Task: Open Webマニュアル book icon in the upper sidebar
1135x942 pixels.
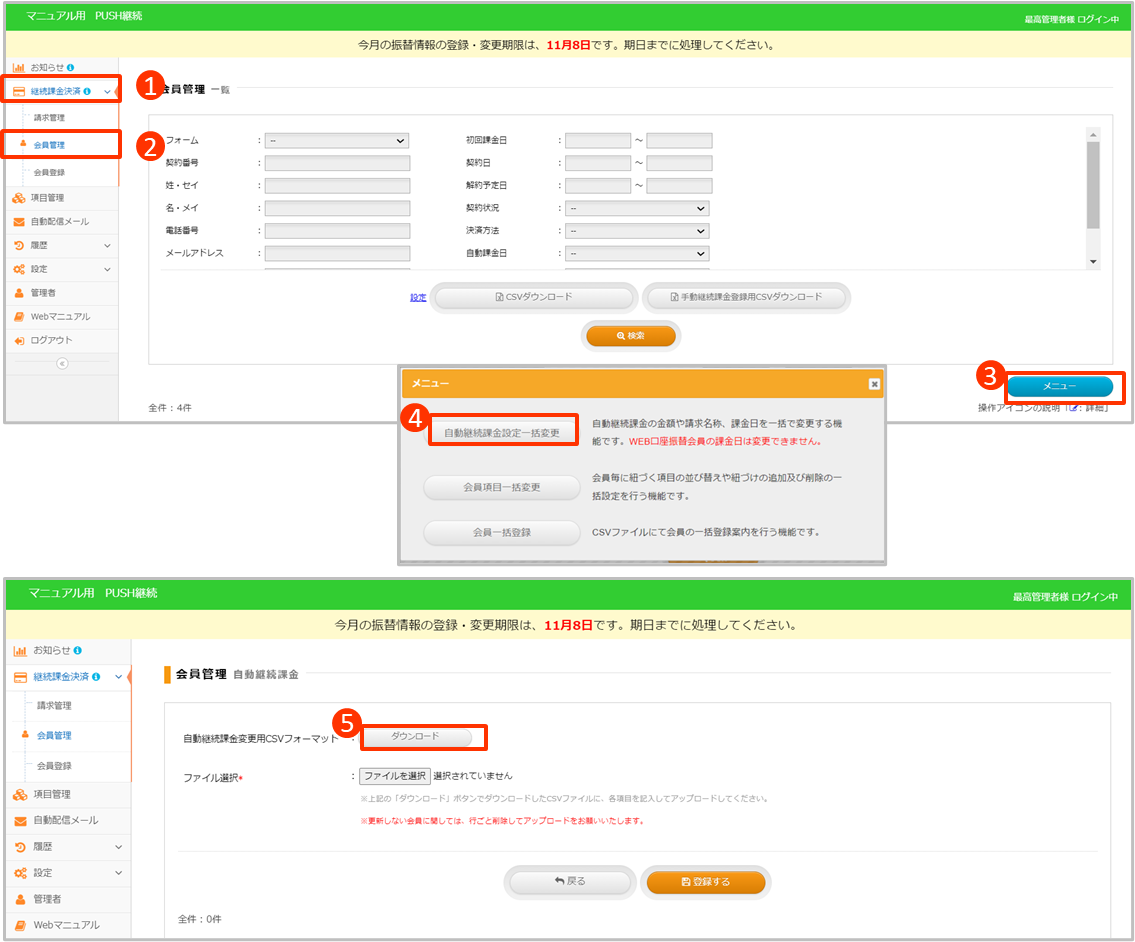Action: tap(20, 317)
